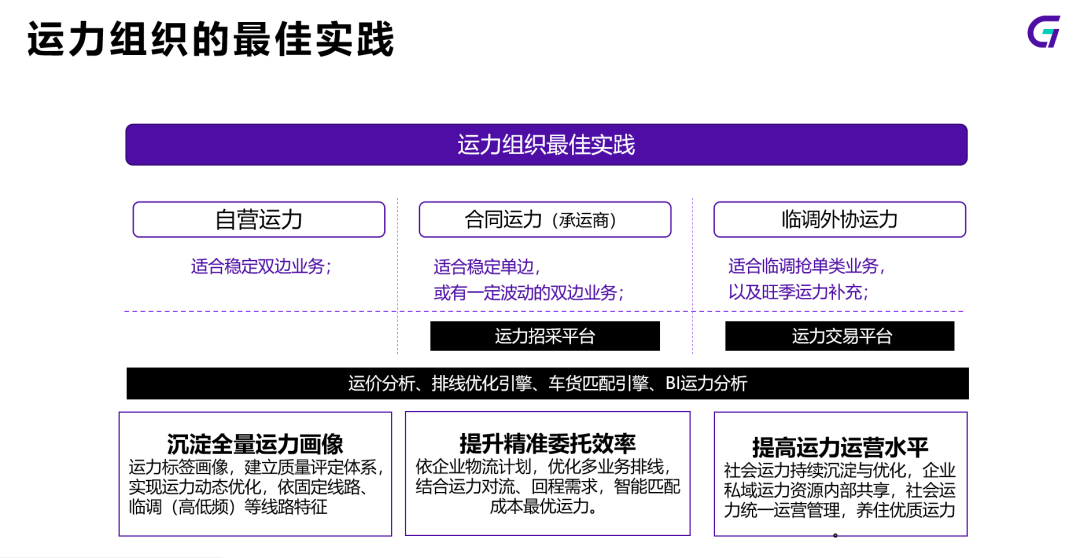Select the line 私域运力资源内部共享，社会运
The image size is (1080, 558).
(x=840, y=490)
